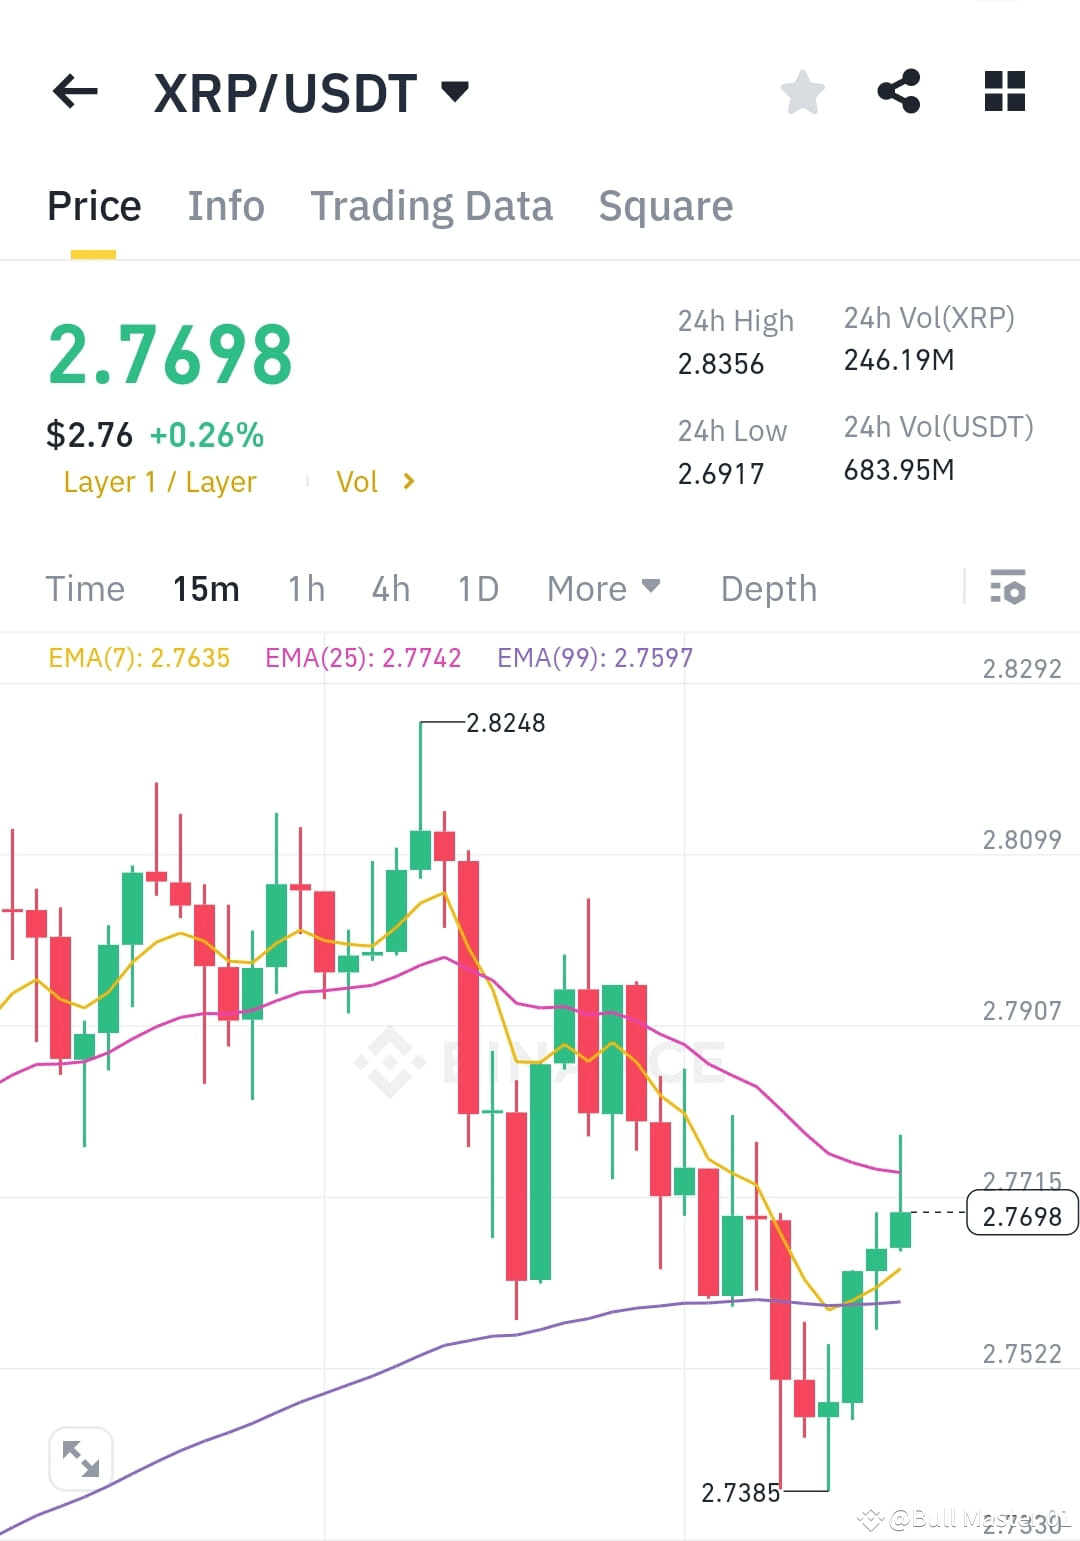Select the 4h interval option
This screenshot has width=1080, height=1541.
pyautogui.click(x=390, y=589)
